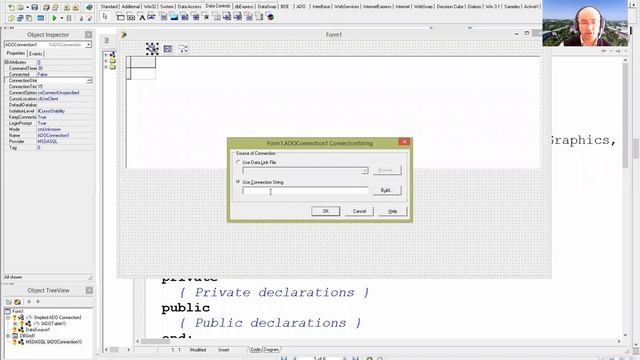
Task: Open the dropdown arrow next to the Open icon
Action: tap(27, 7)
